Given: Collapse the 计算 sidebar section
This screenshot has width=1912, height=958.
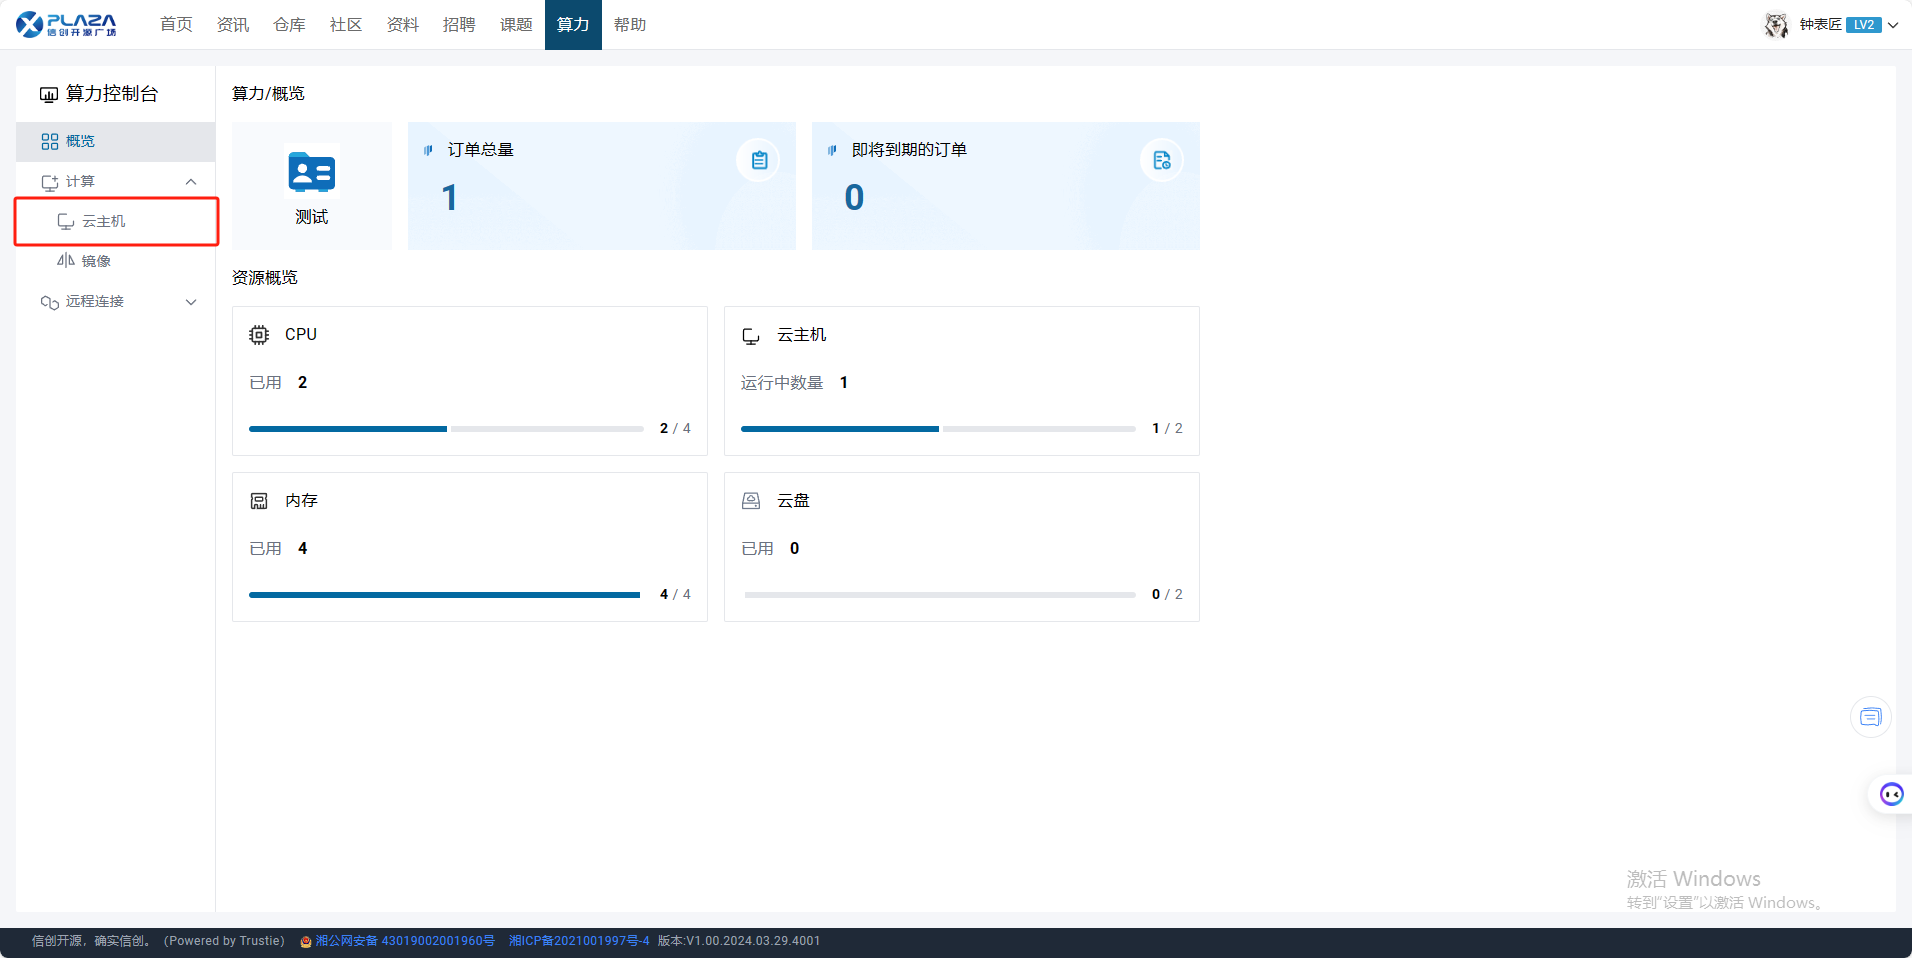Looking at the screenshot, I should pos(191,182).
